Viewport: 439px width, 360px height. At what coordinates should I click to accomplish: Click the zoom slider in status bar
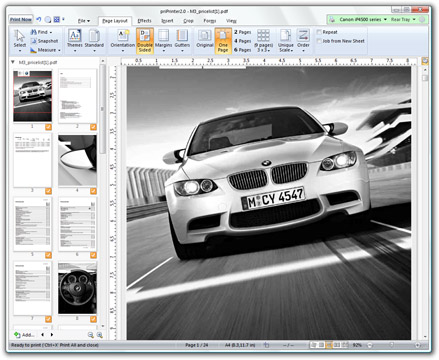point(393,345)
